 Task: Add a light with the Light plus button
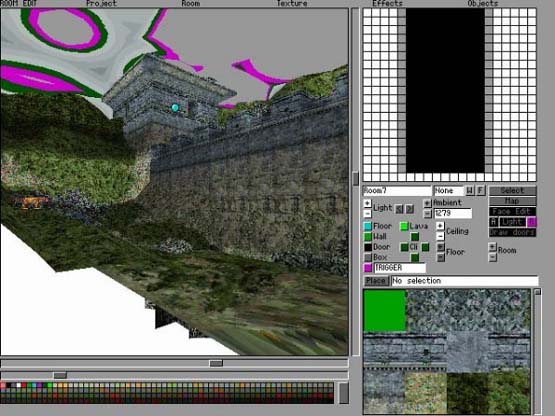[x=367, y=204]
